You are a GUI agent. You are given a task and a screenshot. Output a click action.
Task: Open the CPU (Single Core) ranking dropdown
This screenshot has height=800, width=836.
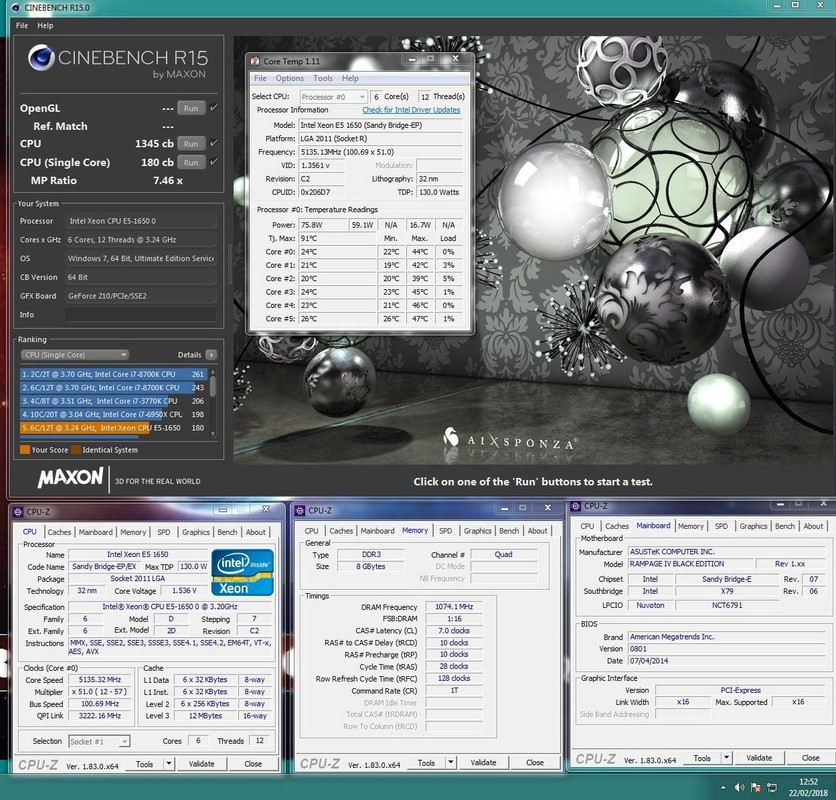click(x=75, y=355)
